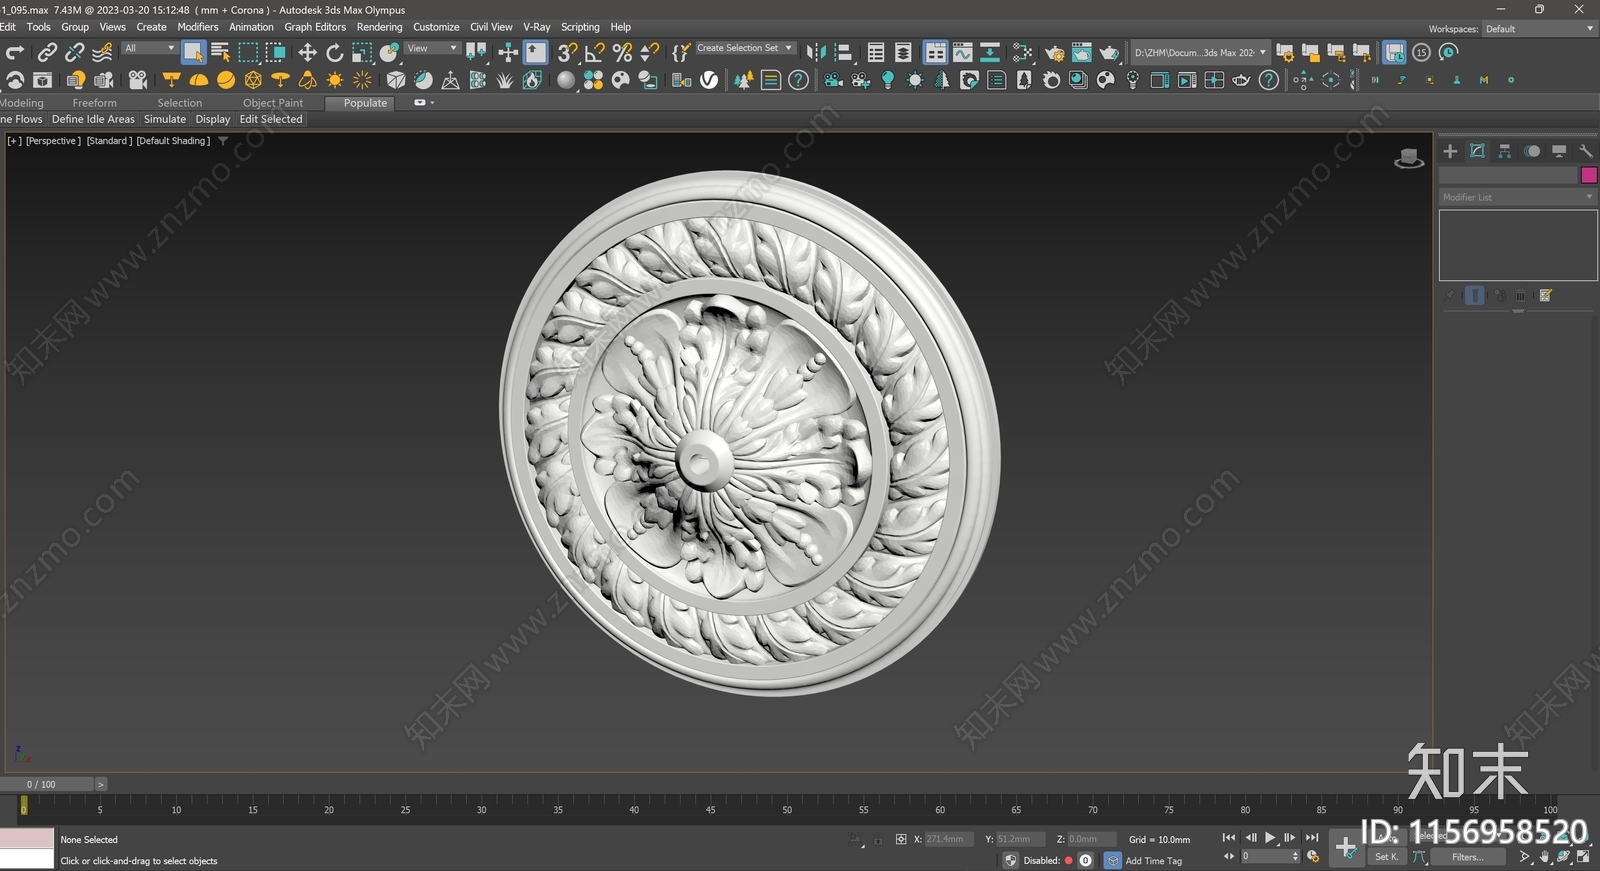Open the project path dropdown

tap(1200, 52)
